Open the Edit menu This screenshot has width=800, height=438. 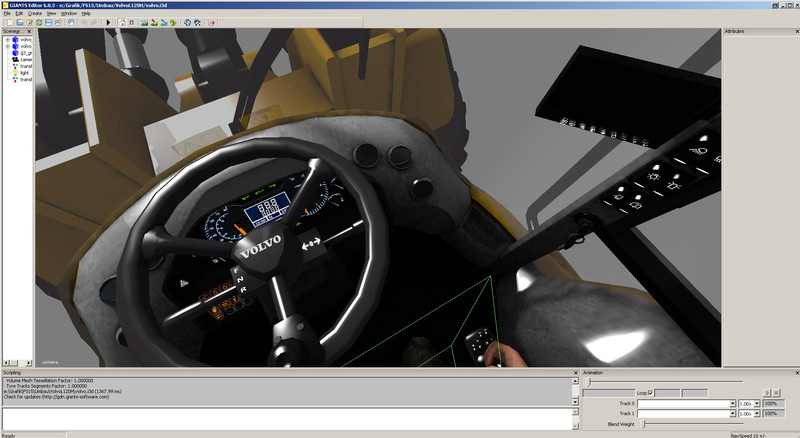[19, 13]
